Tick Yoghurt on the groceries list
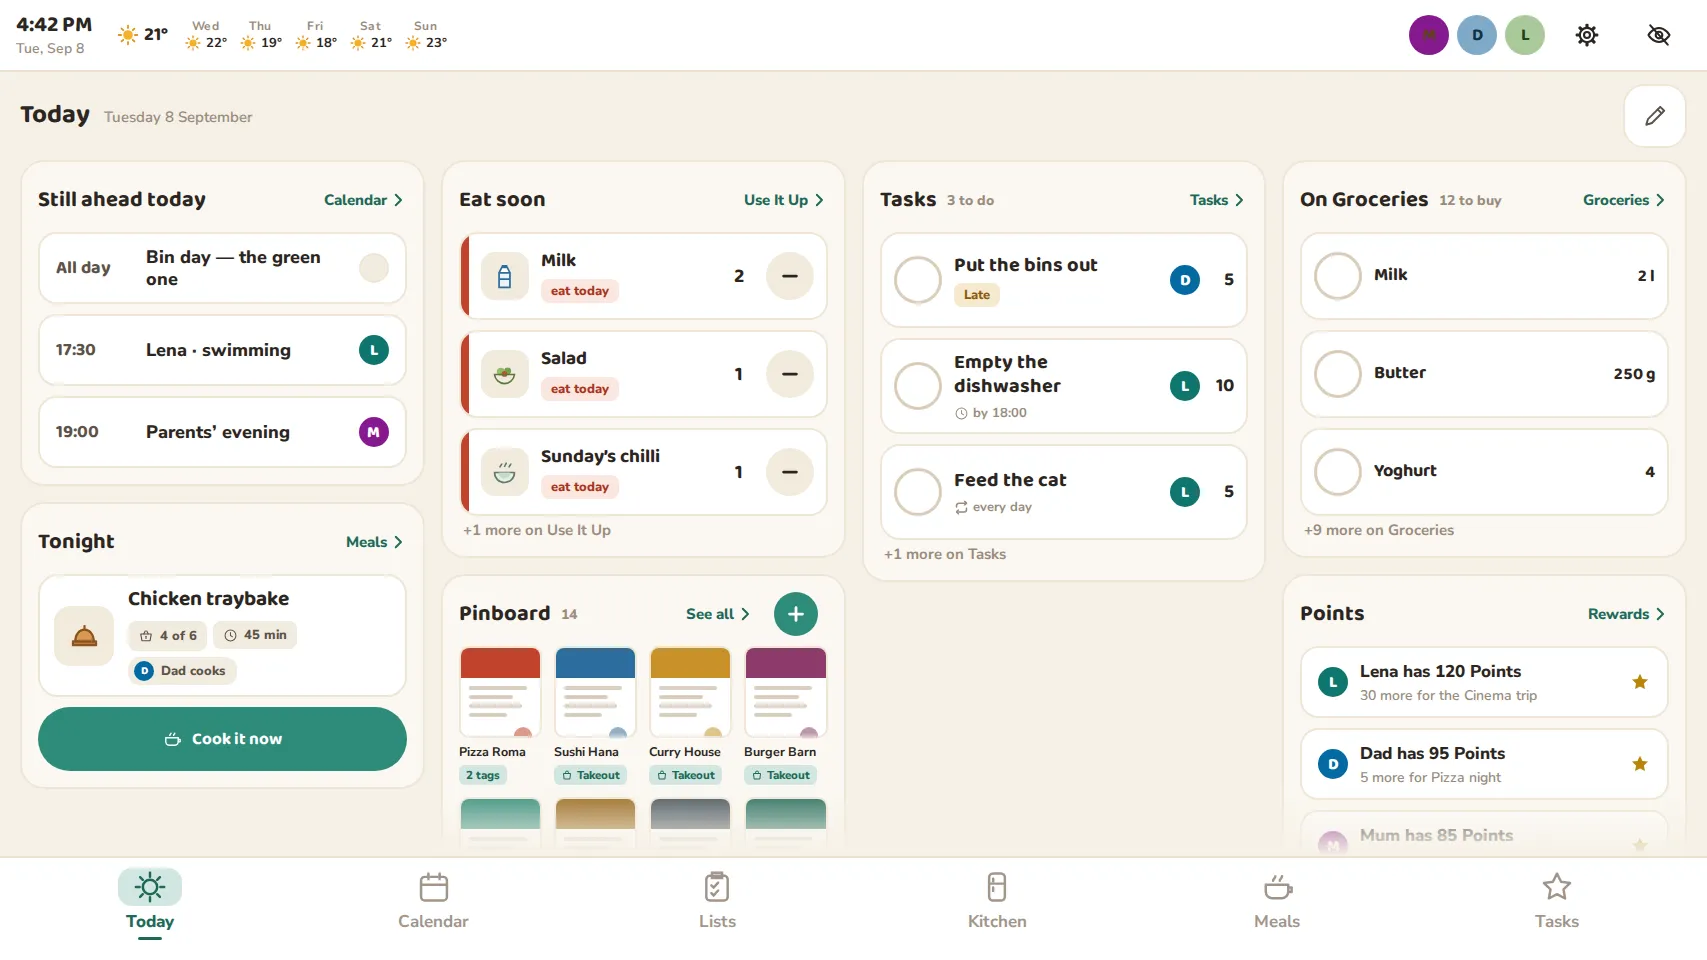The height and width of the screenshot is (960, 1707). tap(1338, 472)
